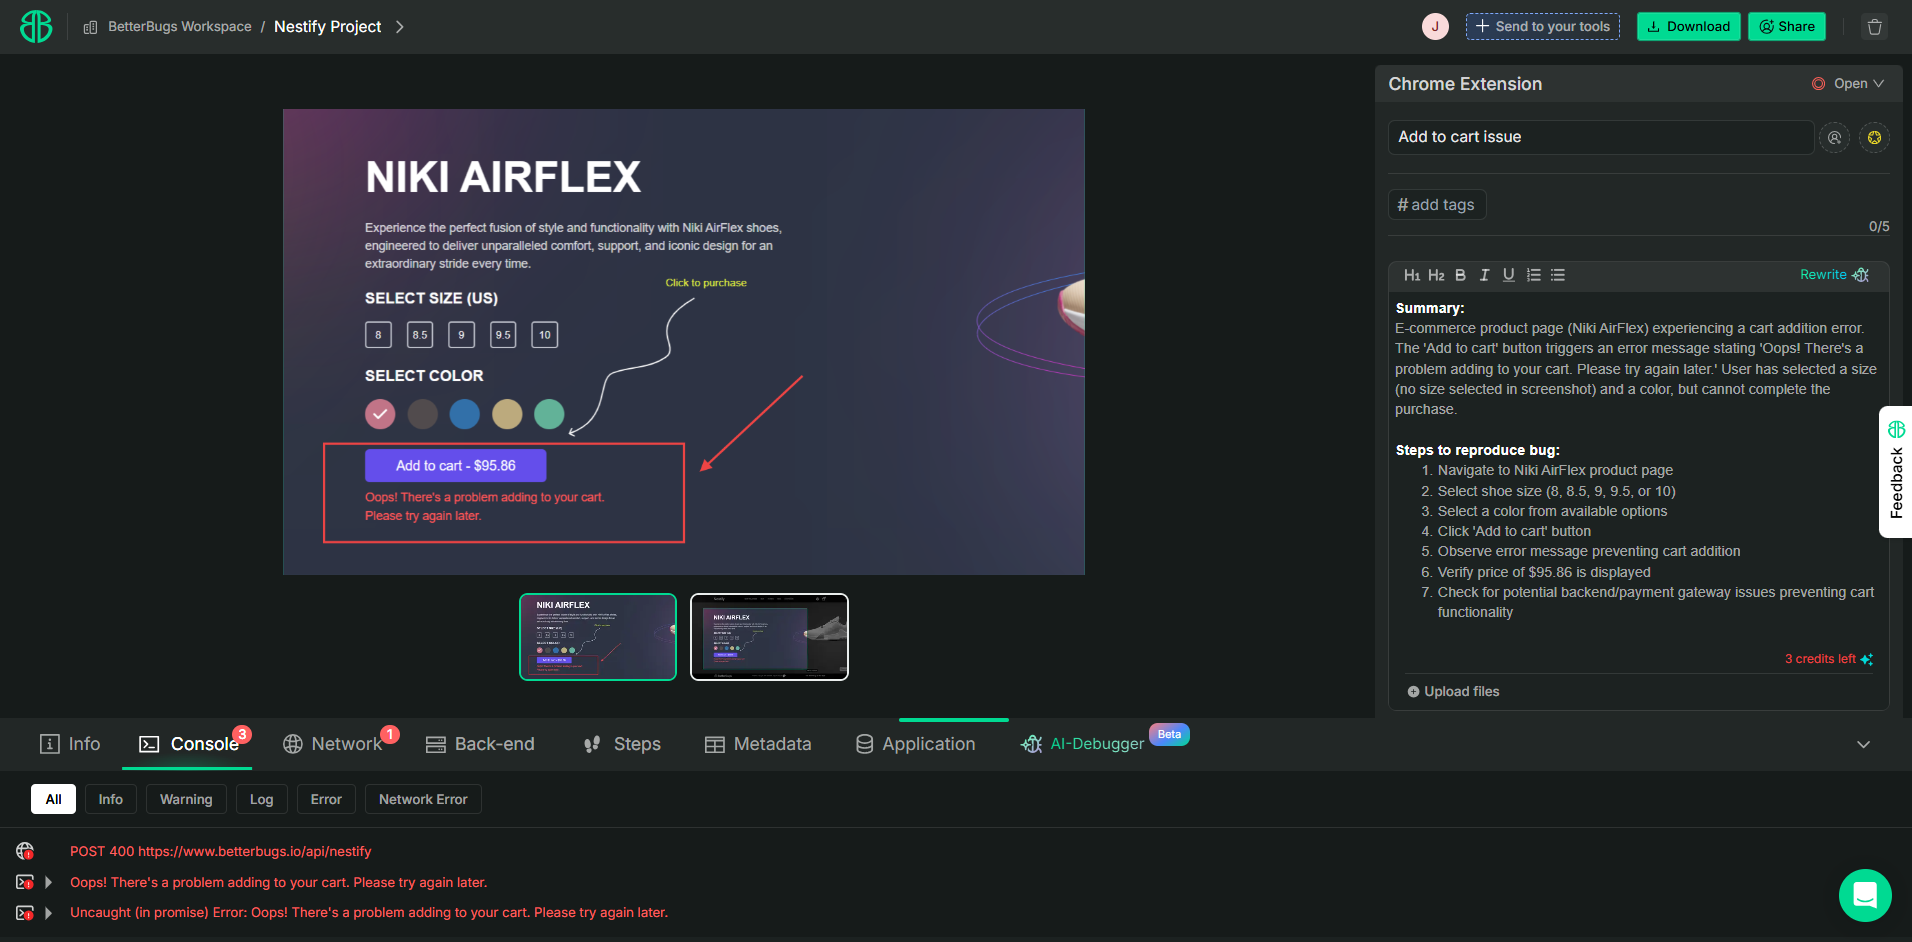Click the user avatar J
Screen dimensions: 1912x942
coord(1435,27)
